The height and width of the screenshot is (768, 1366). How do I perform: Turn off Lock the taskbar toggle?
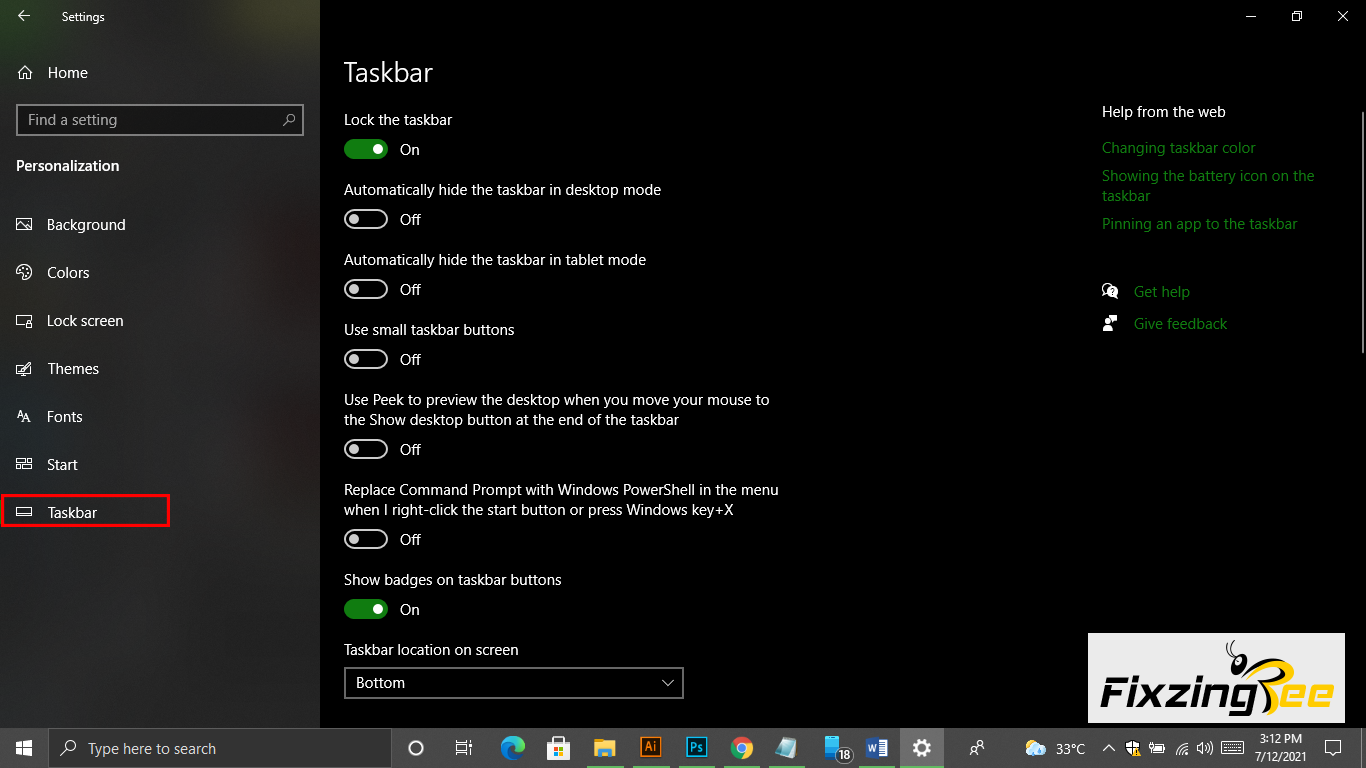(366, 150)
